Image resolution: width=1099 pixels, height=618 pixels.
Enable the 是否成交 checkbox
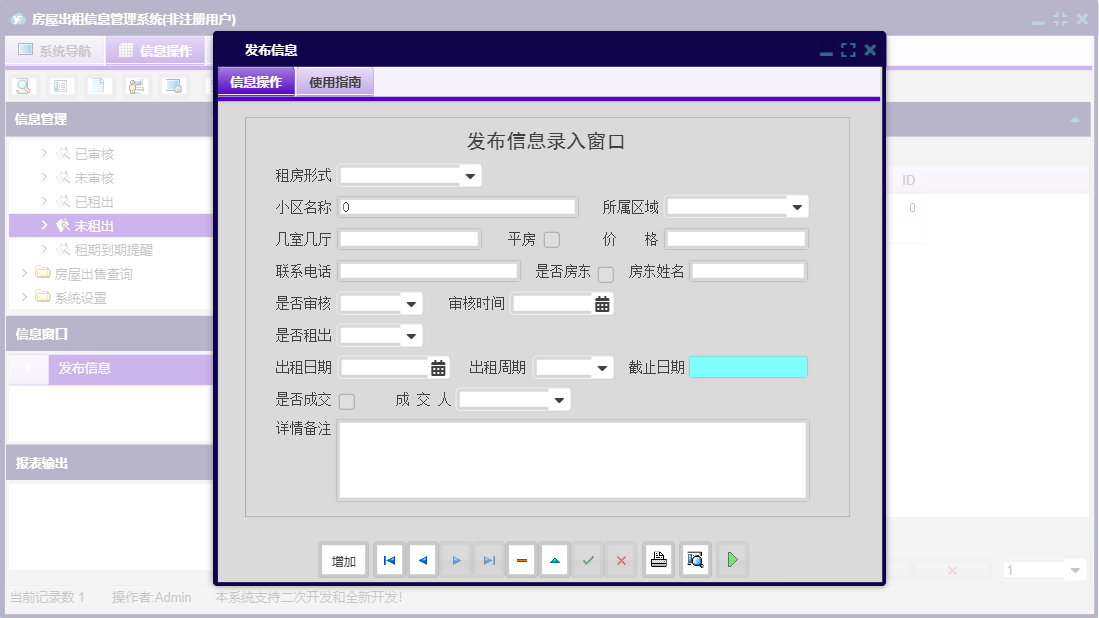(x=345, y=399)
